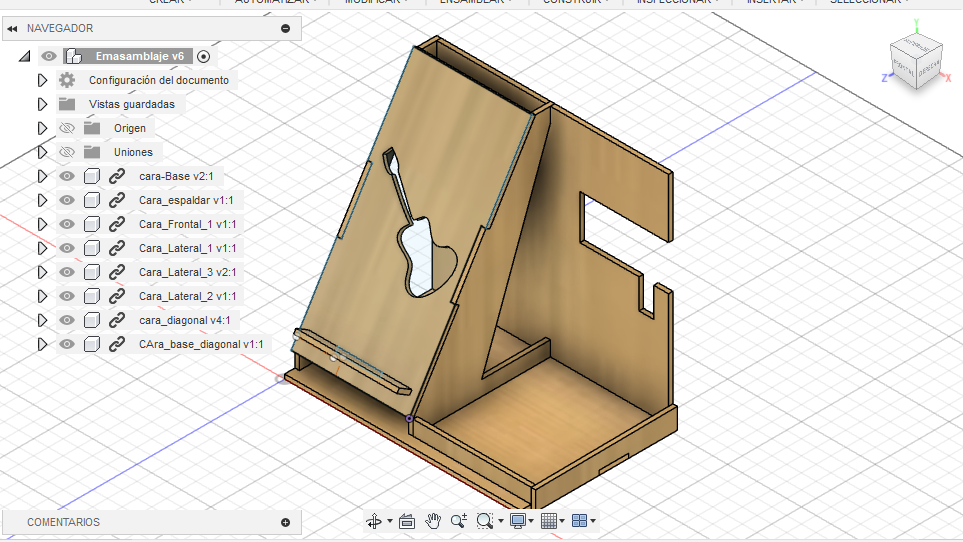This screenshot has width=963, height=542.
Task: Open Display Settings monitor icon
Action: pos(518,521)
